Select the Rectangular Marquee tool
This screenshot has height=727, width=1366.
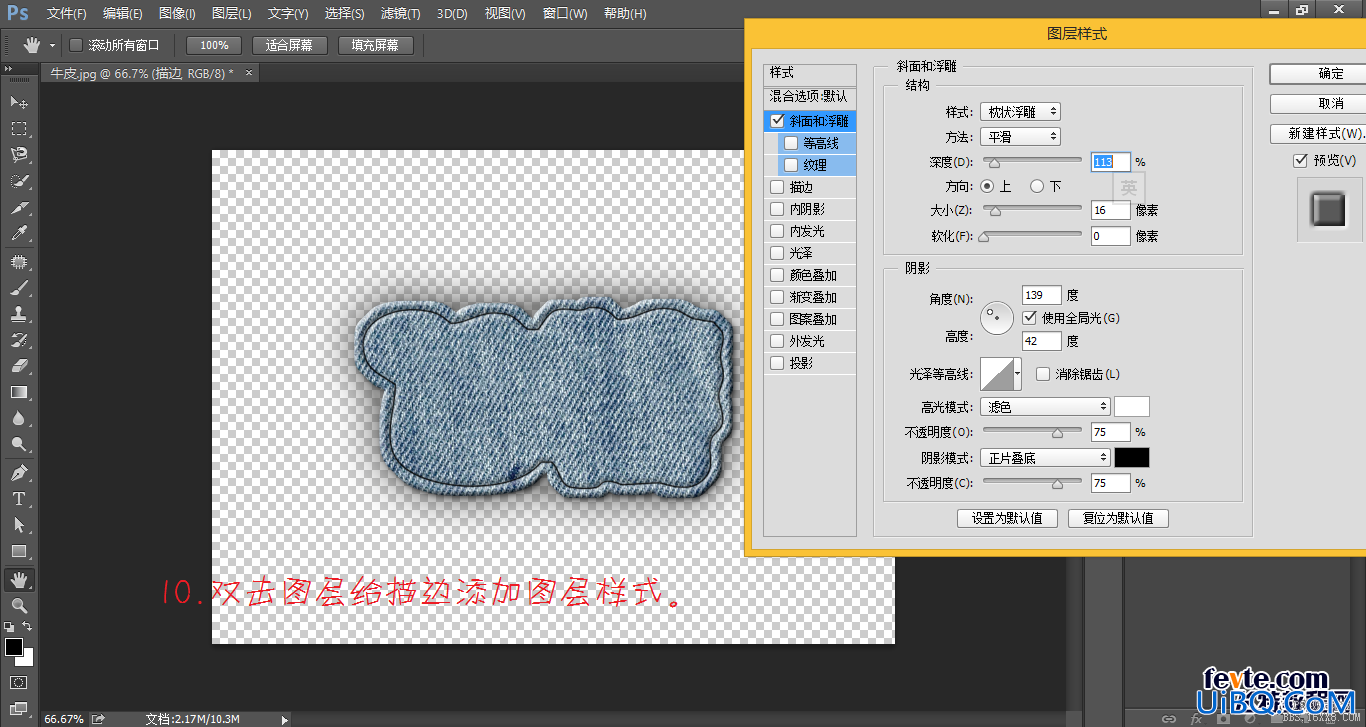click(19, 128)
